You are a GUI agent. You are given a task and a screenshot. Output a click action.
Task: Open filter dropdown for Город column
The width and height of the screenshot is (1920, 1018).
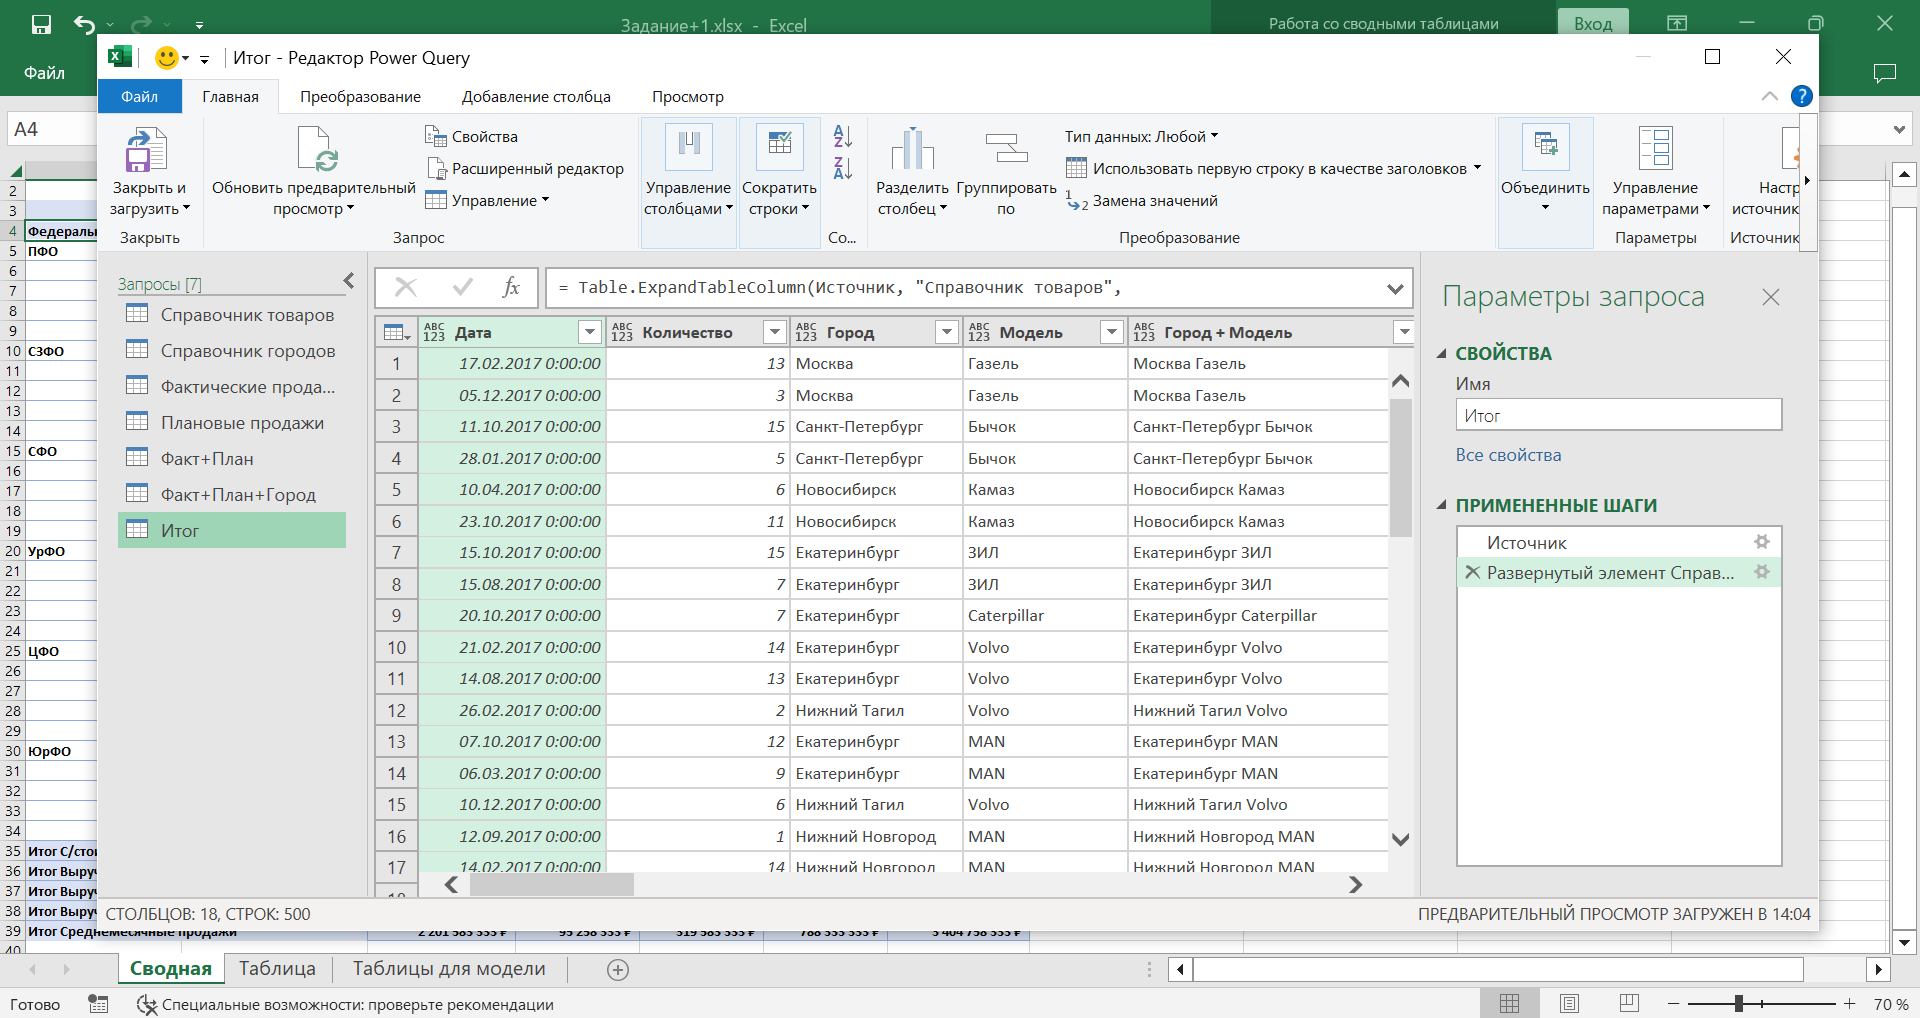[x=946, y=332]
